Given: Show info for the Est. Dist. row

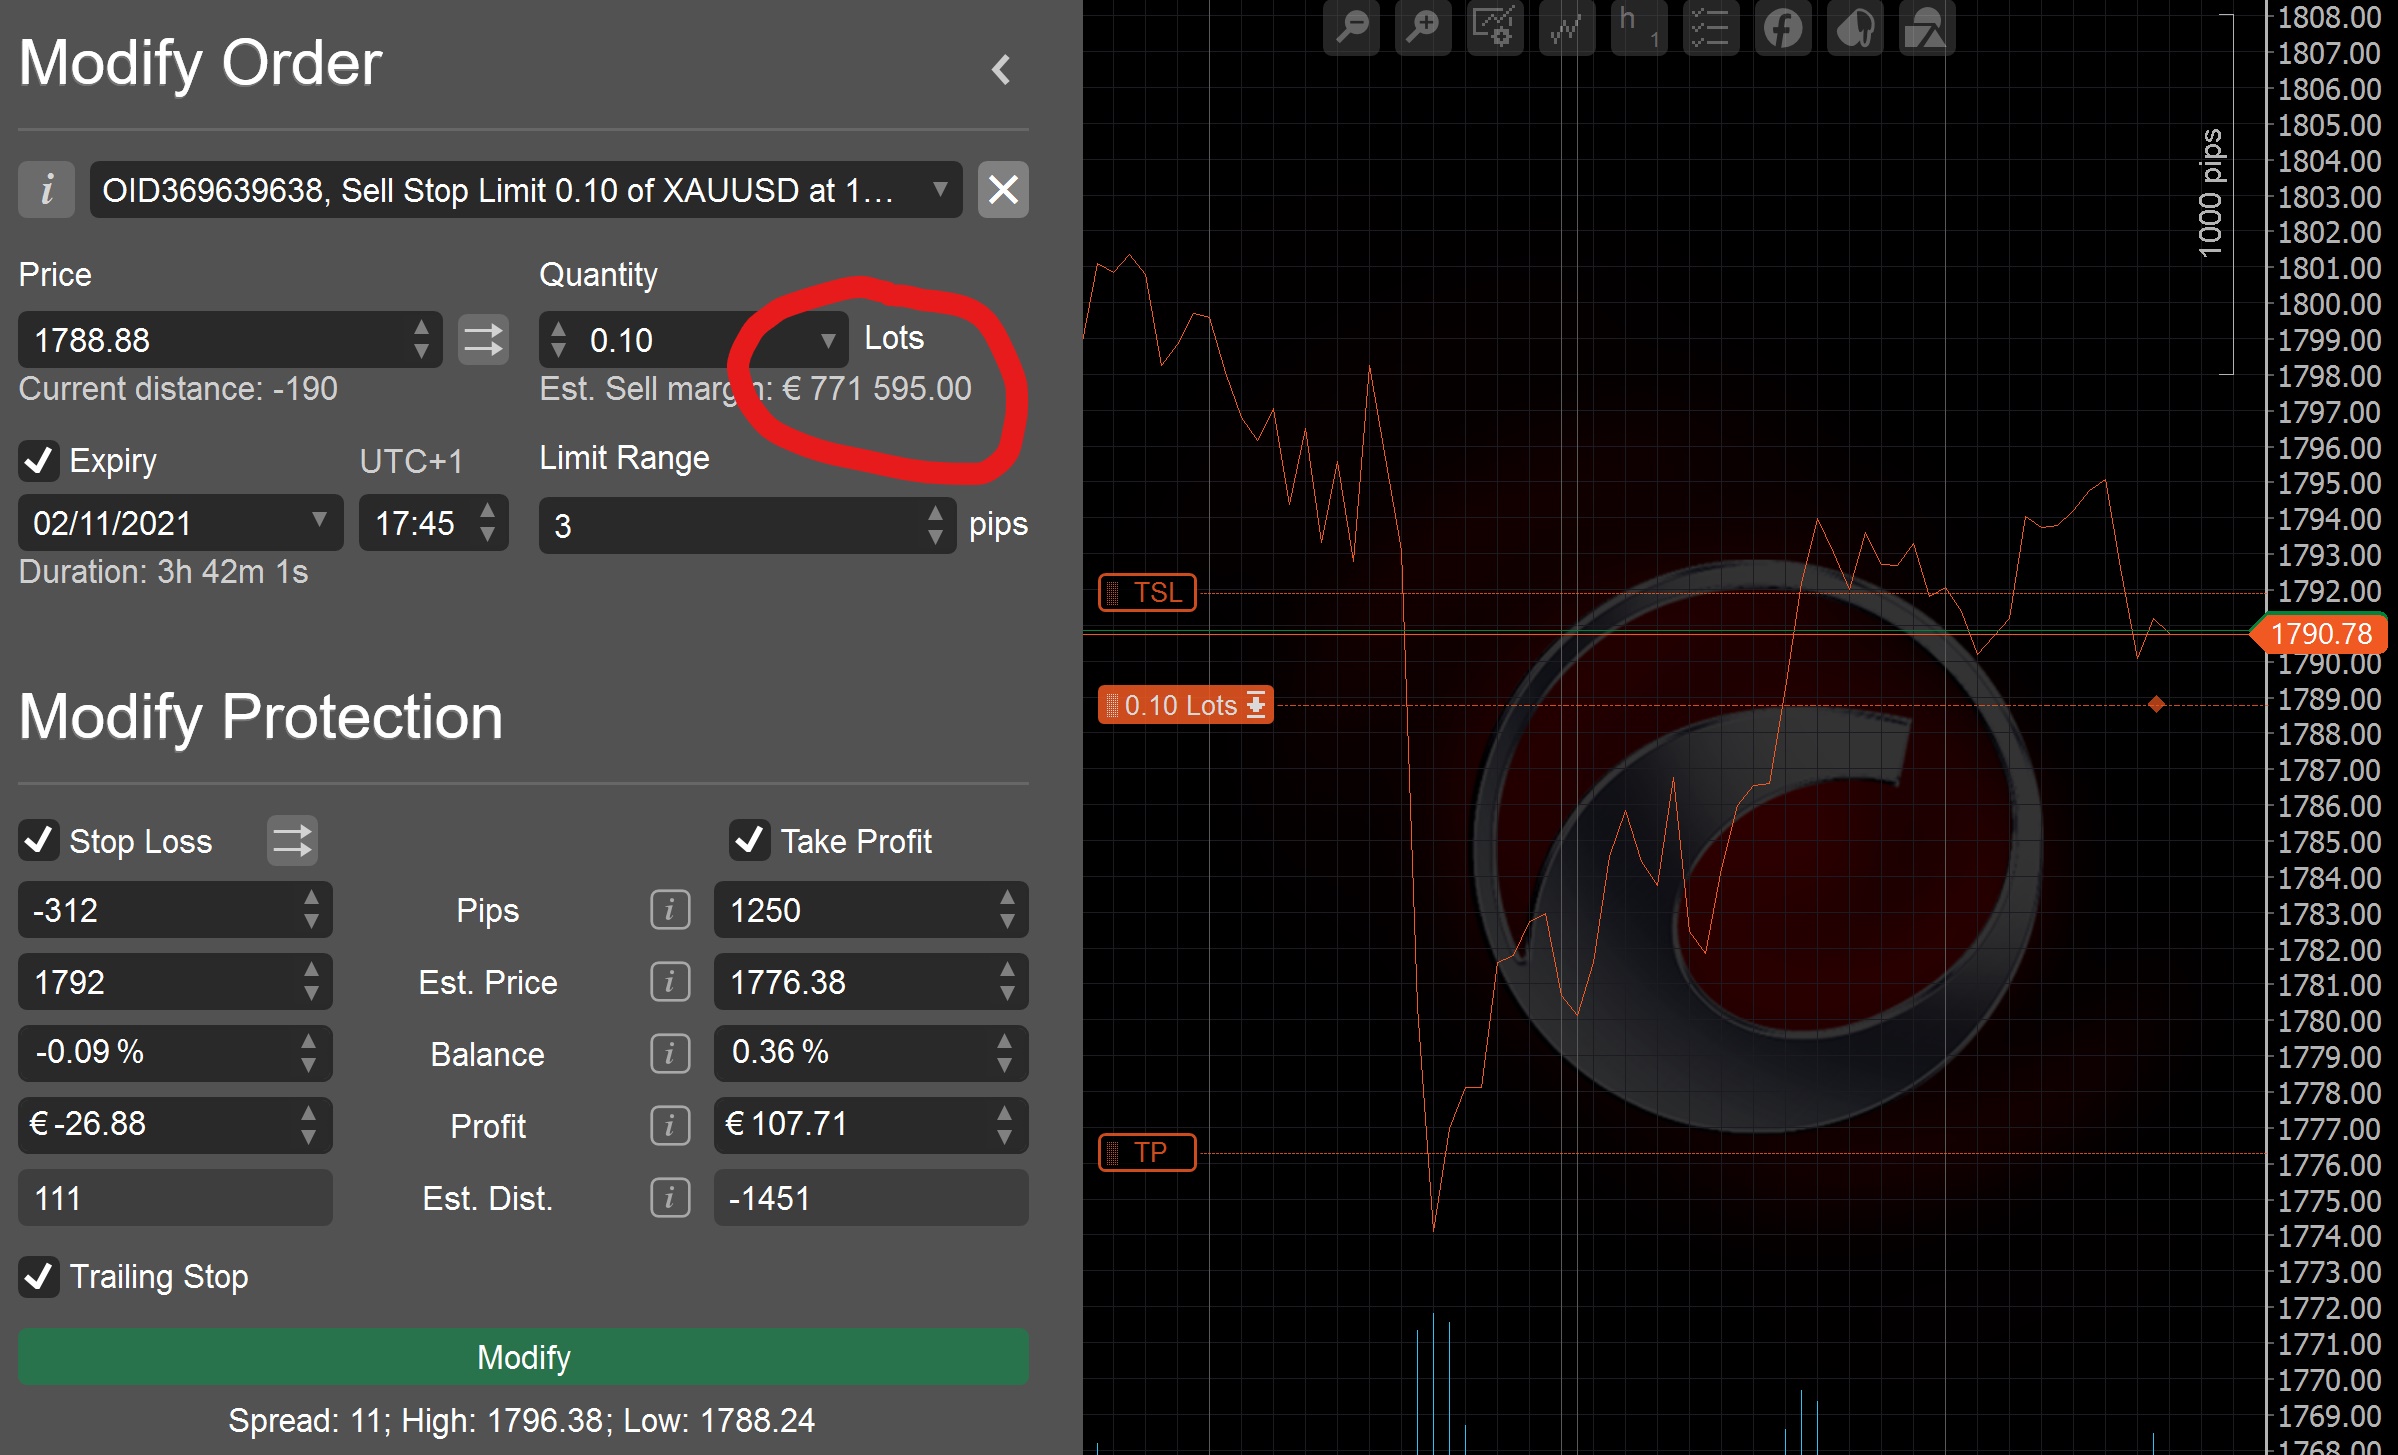Looking at the screenshot, I should tap(670, 1198).
